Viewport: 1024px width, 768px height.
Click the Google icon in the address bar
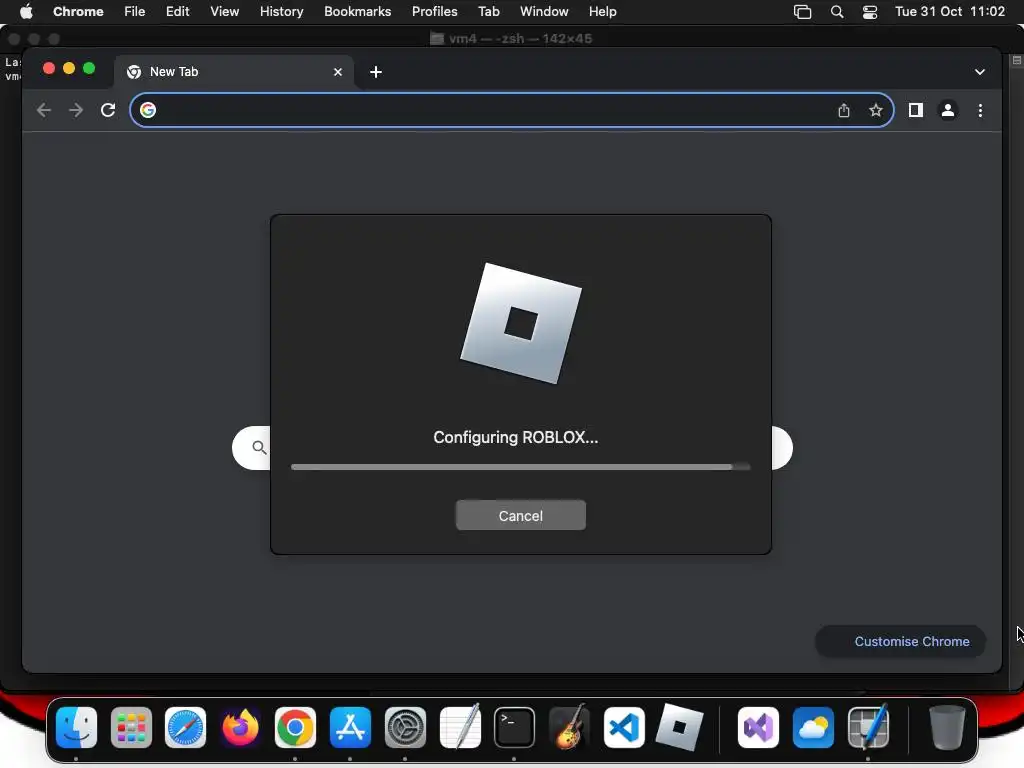[148, 110]
